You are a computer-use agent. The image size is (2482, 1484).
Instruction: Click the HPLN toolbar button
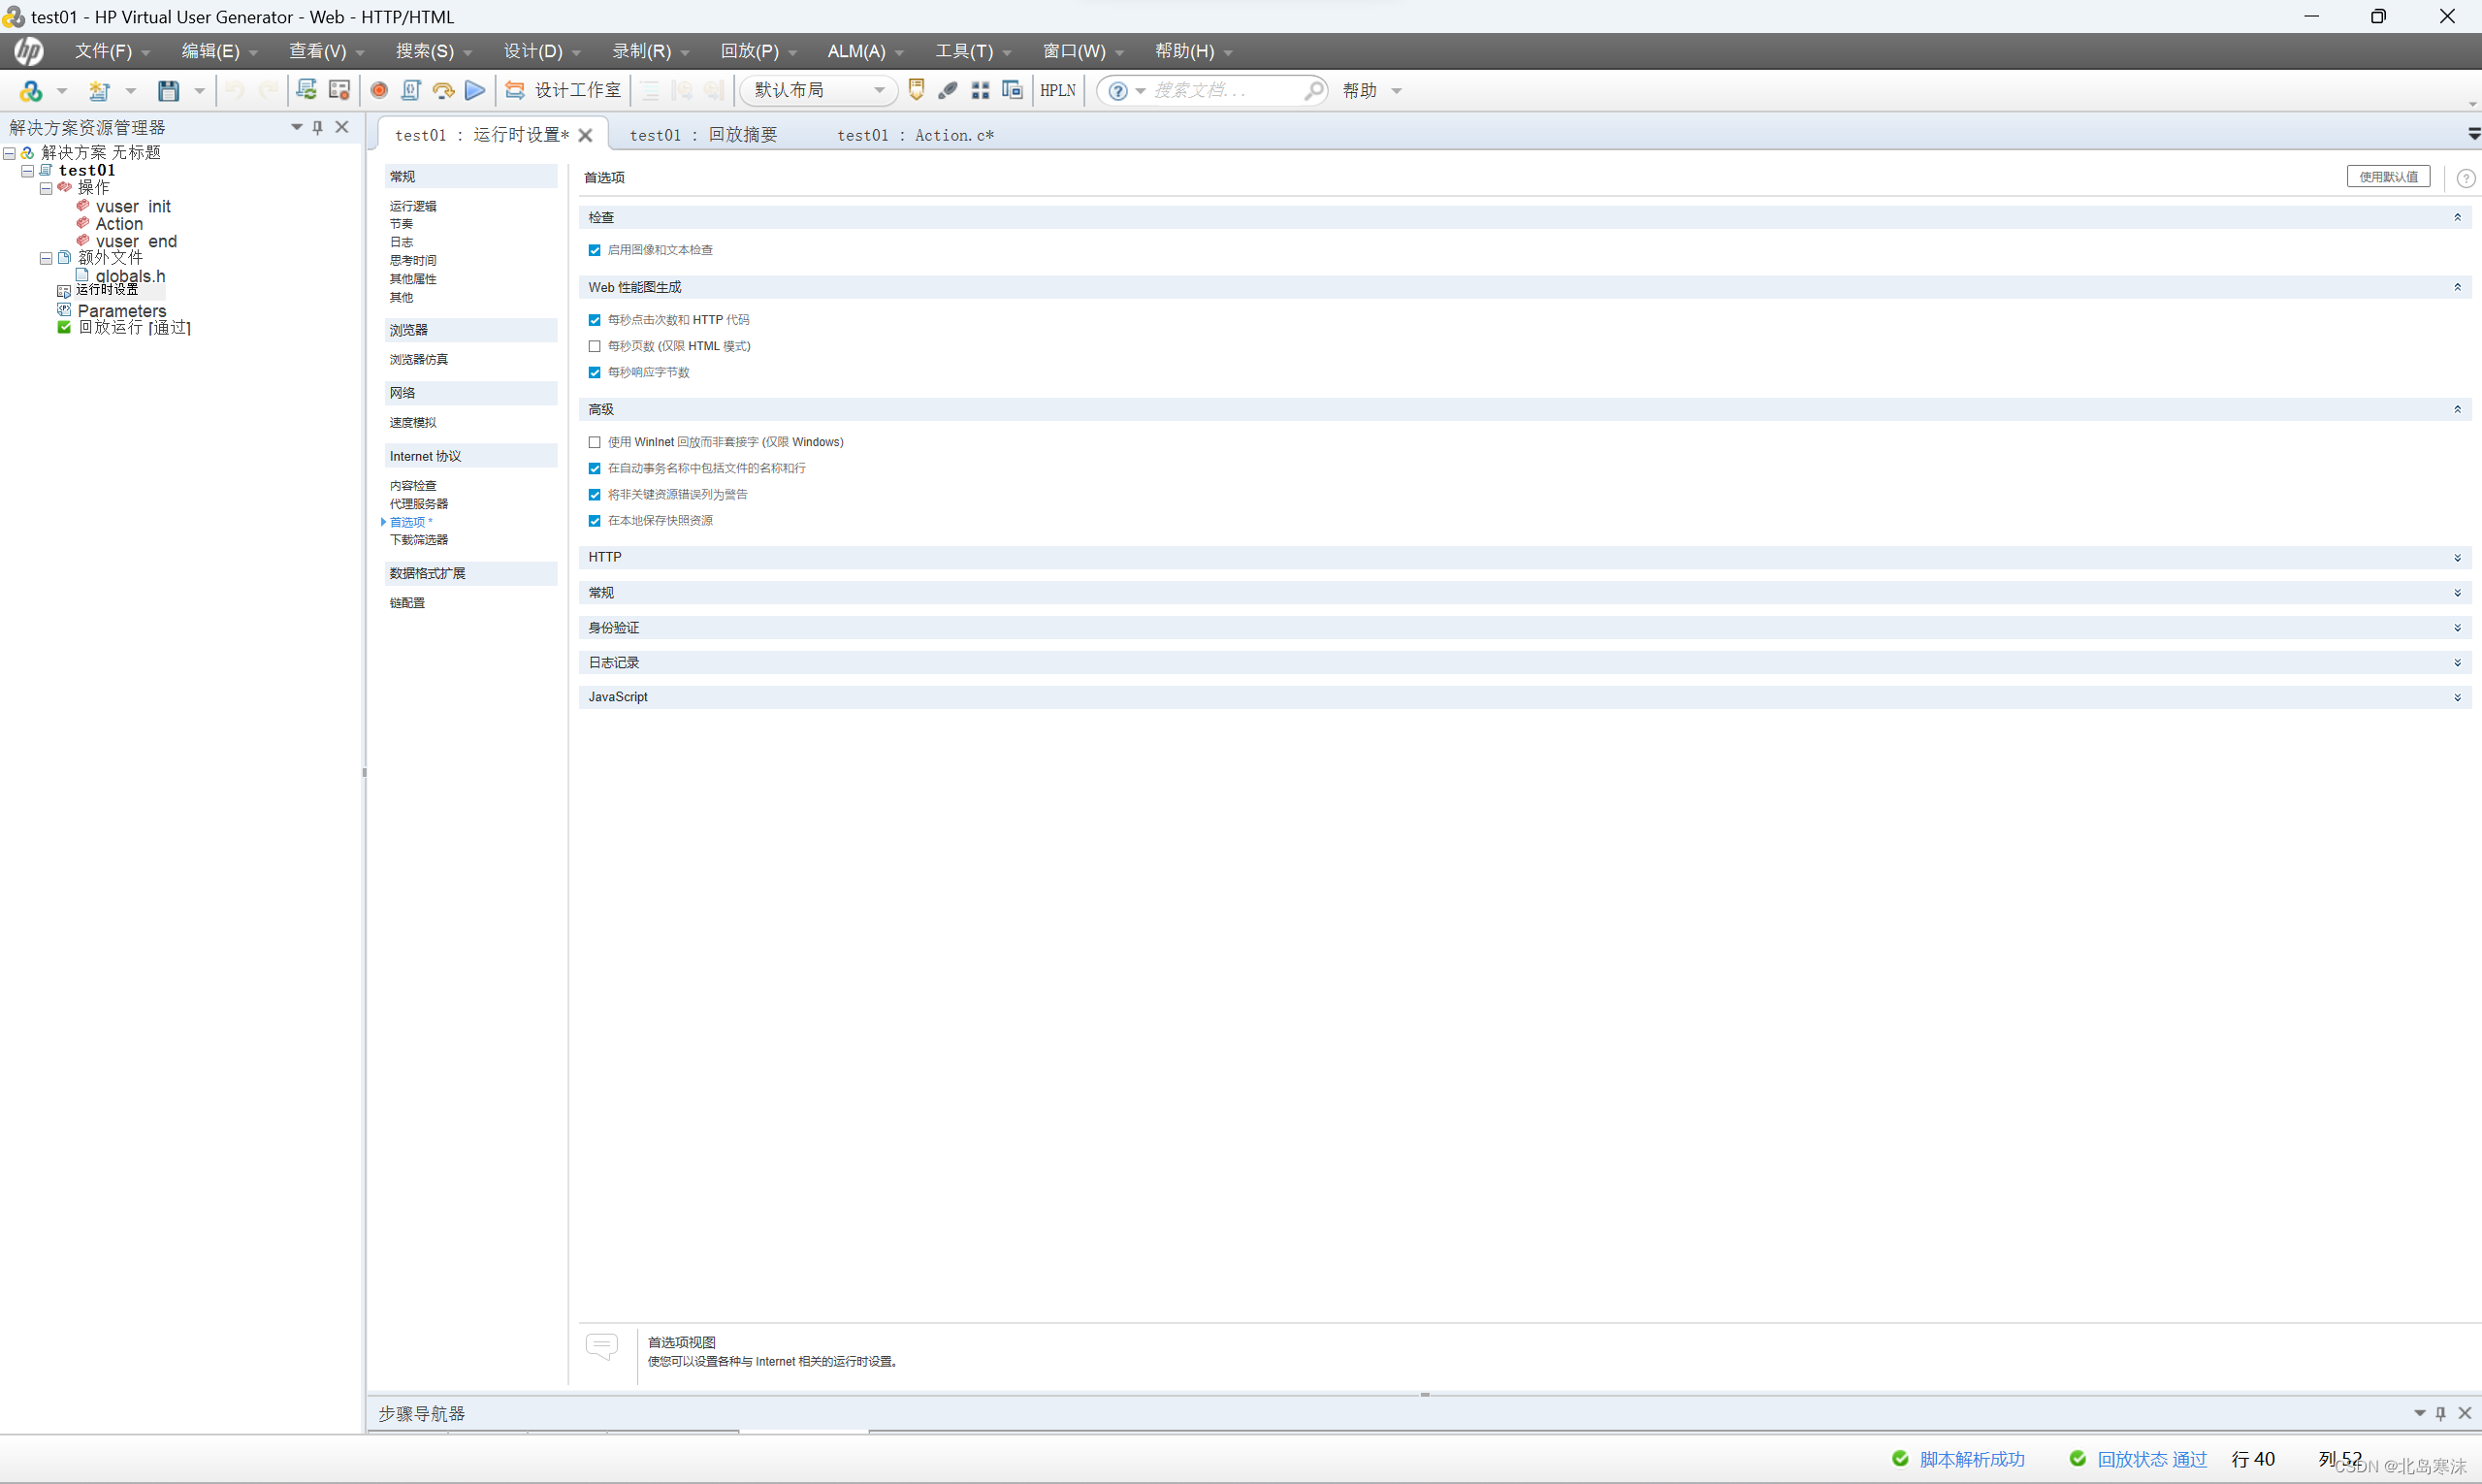coord(1057,91)
